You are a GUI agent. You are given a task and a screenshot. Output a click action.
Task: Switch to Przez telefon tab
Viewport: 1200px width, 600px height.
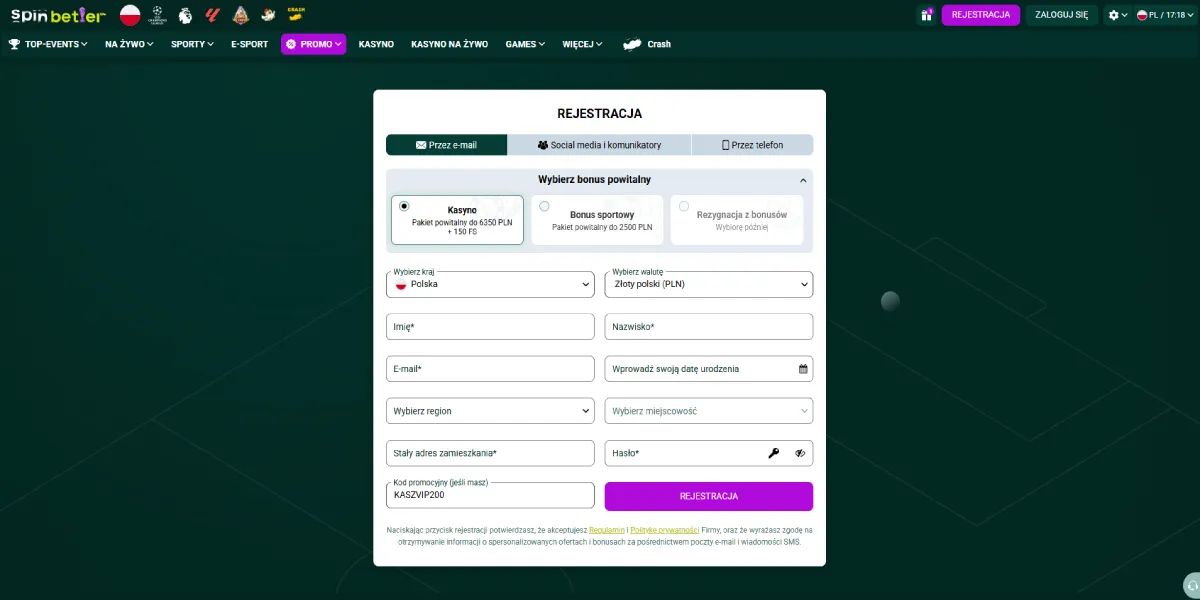(753, 145)
